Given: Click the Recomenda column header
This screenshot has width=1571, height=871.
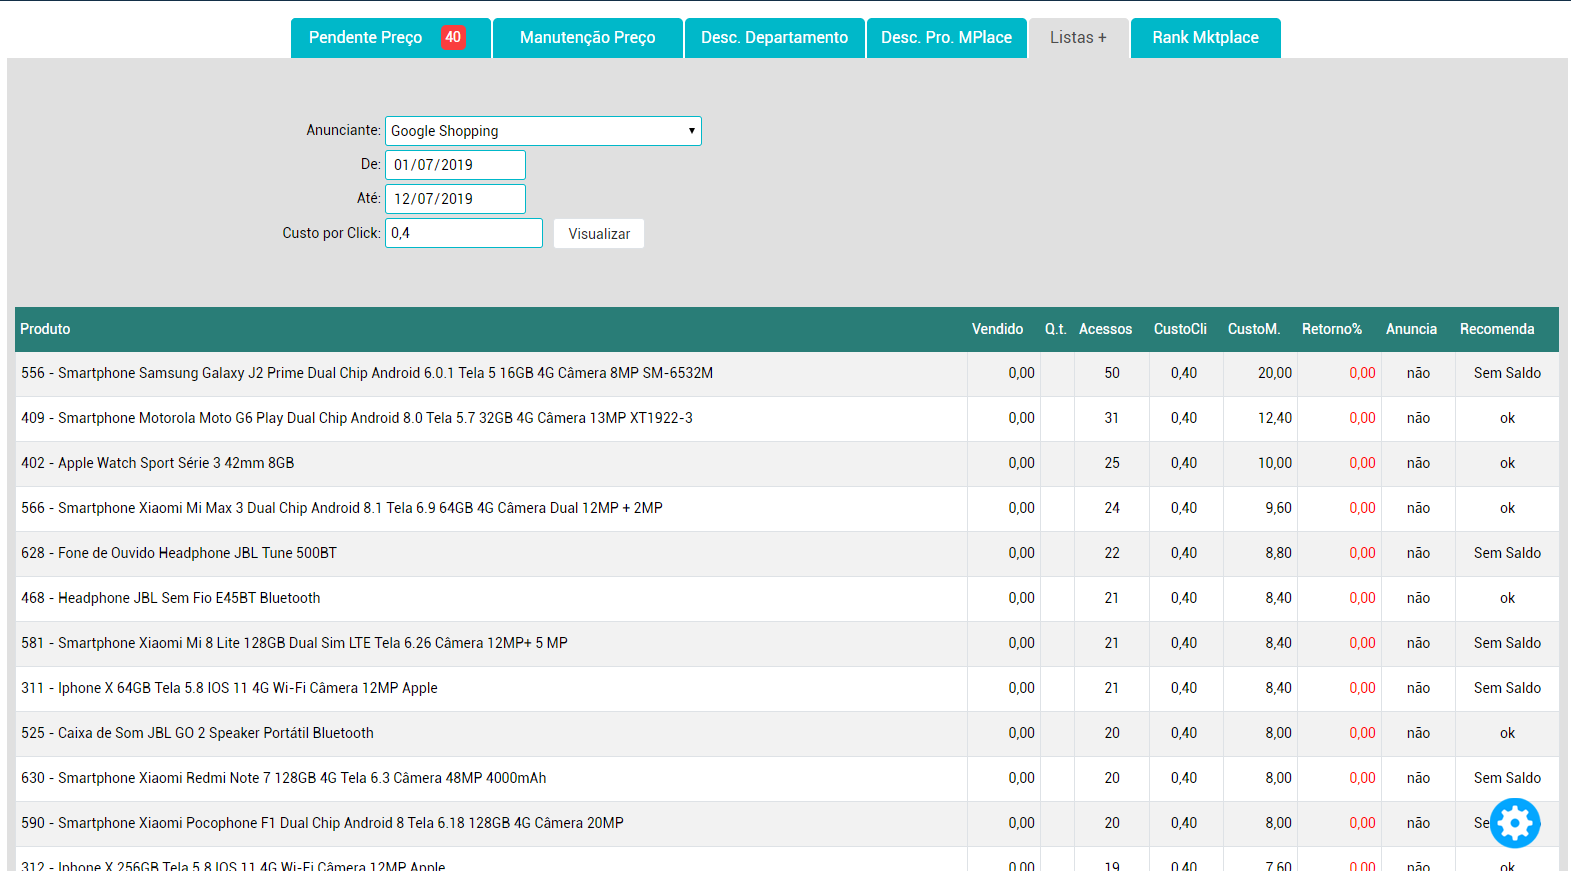Looking at the screenshot, I should [x=1497, y=329].
